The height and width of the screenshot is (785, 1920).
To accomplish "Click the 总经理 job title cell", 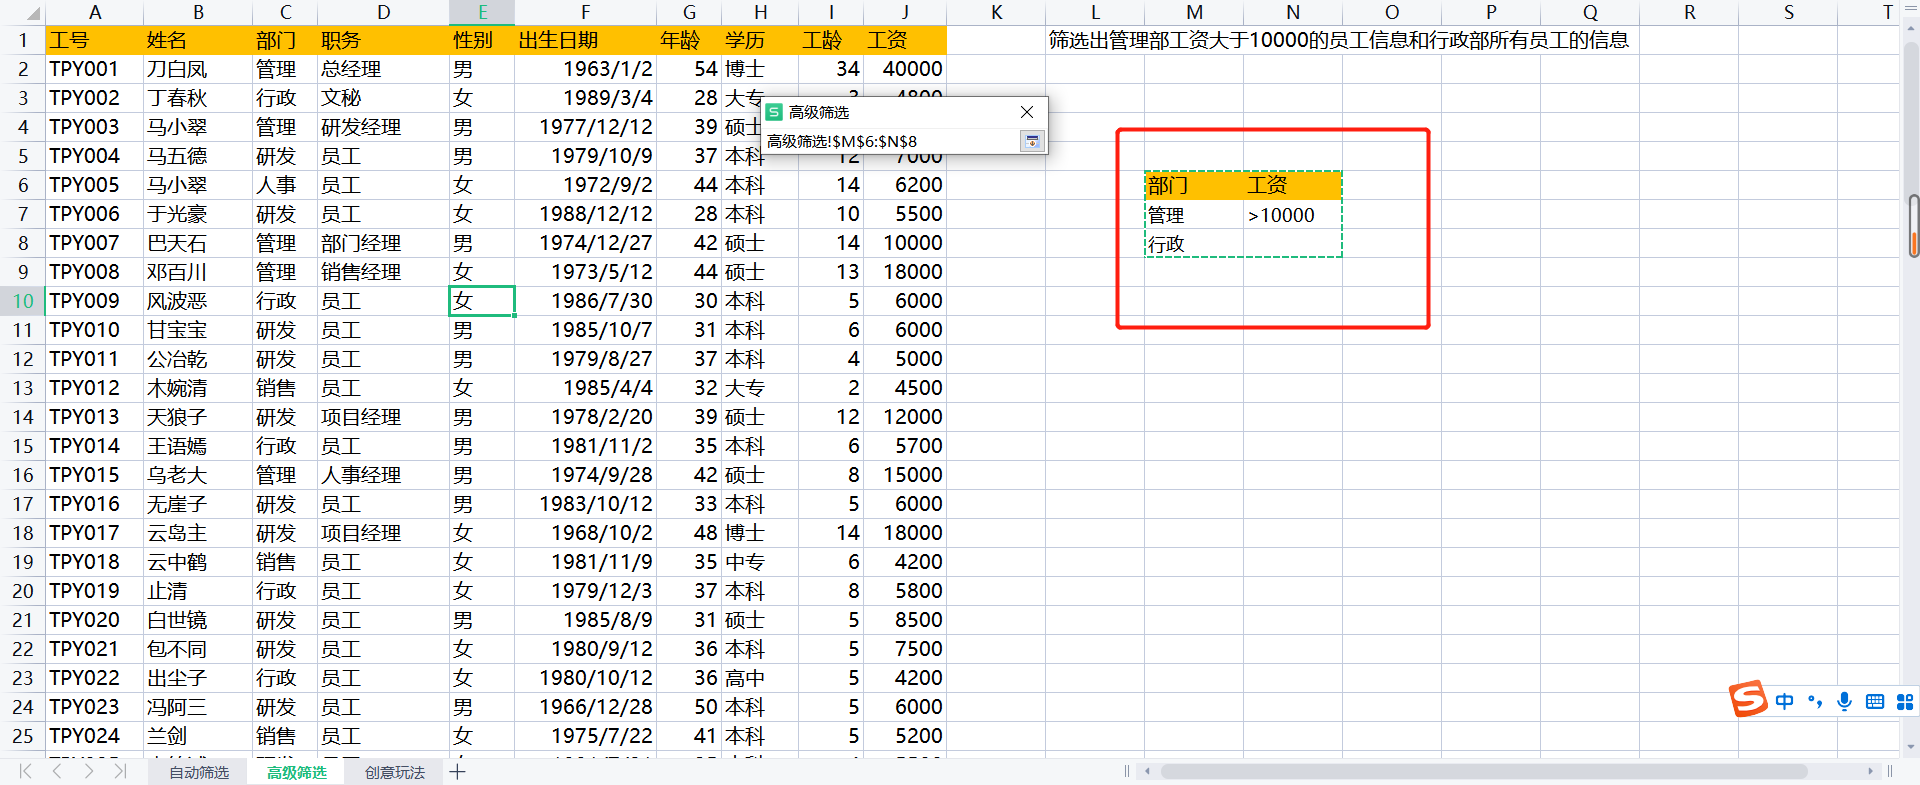I will pos(384,69).
